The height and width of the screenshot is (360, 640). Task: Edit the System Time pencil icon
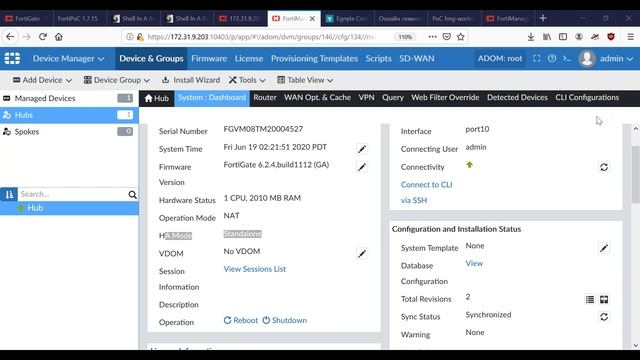point(362,149)
